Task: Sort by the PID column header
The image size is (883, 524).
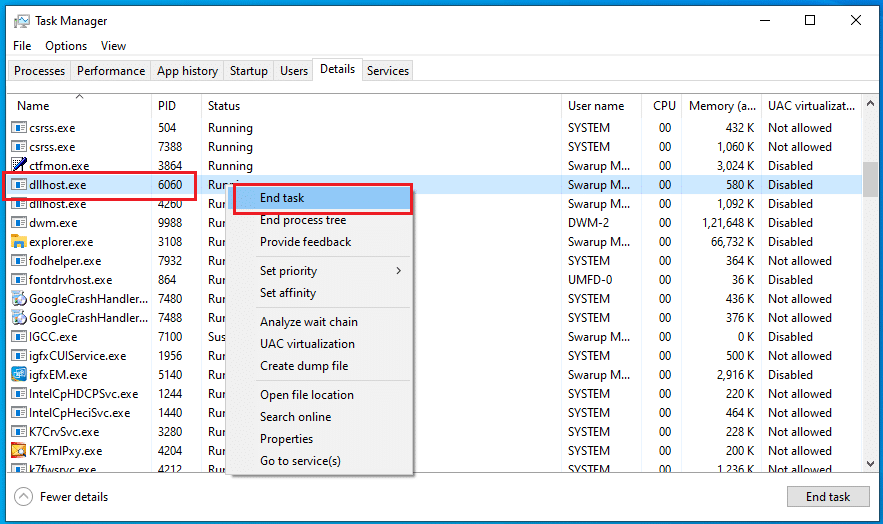Action: 176,106
